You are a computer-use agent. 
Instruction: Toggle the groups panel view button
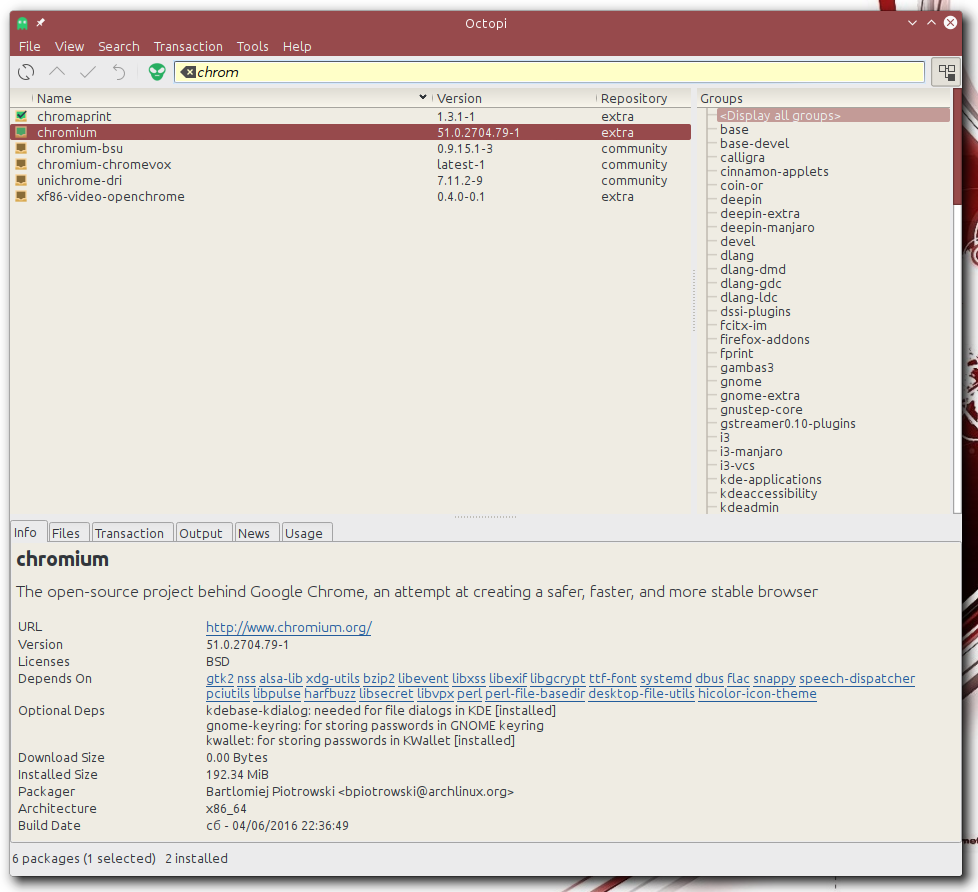click(945, 72)
